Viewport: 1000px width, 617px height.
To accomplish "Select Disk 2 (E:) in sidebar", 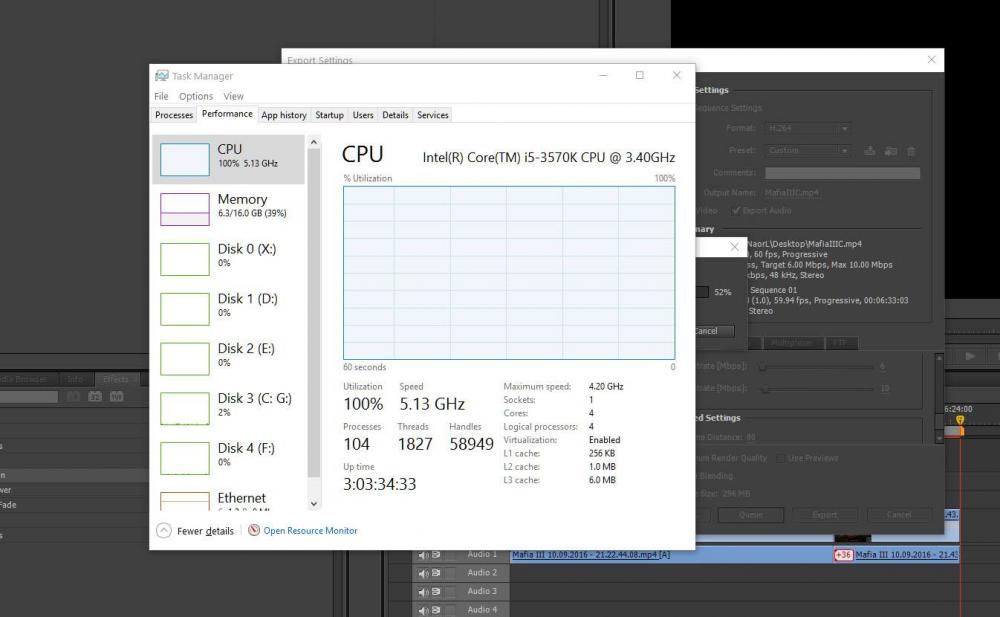I will 228,358.
